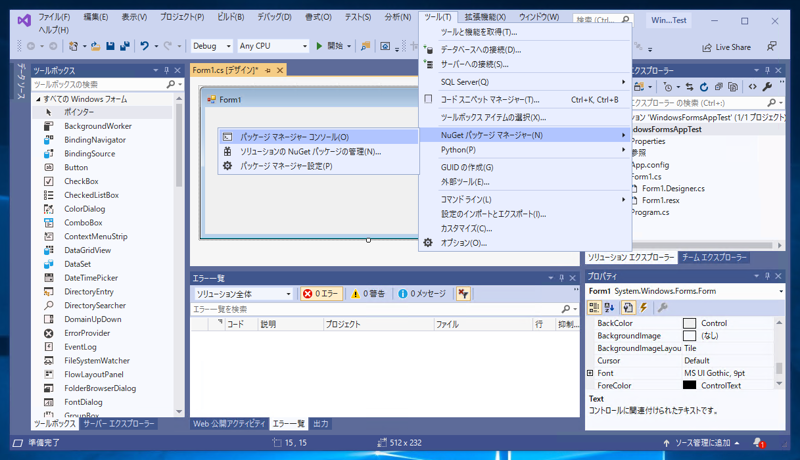
Task: Click the Categorized icon in Properties panel
Action: coord(594,307)
